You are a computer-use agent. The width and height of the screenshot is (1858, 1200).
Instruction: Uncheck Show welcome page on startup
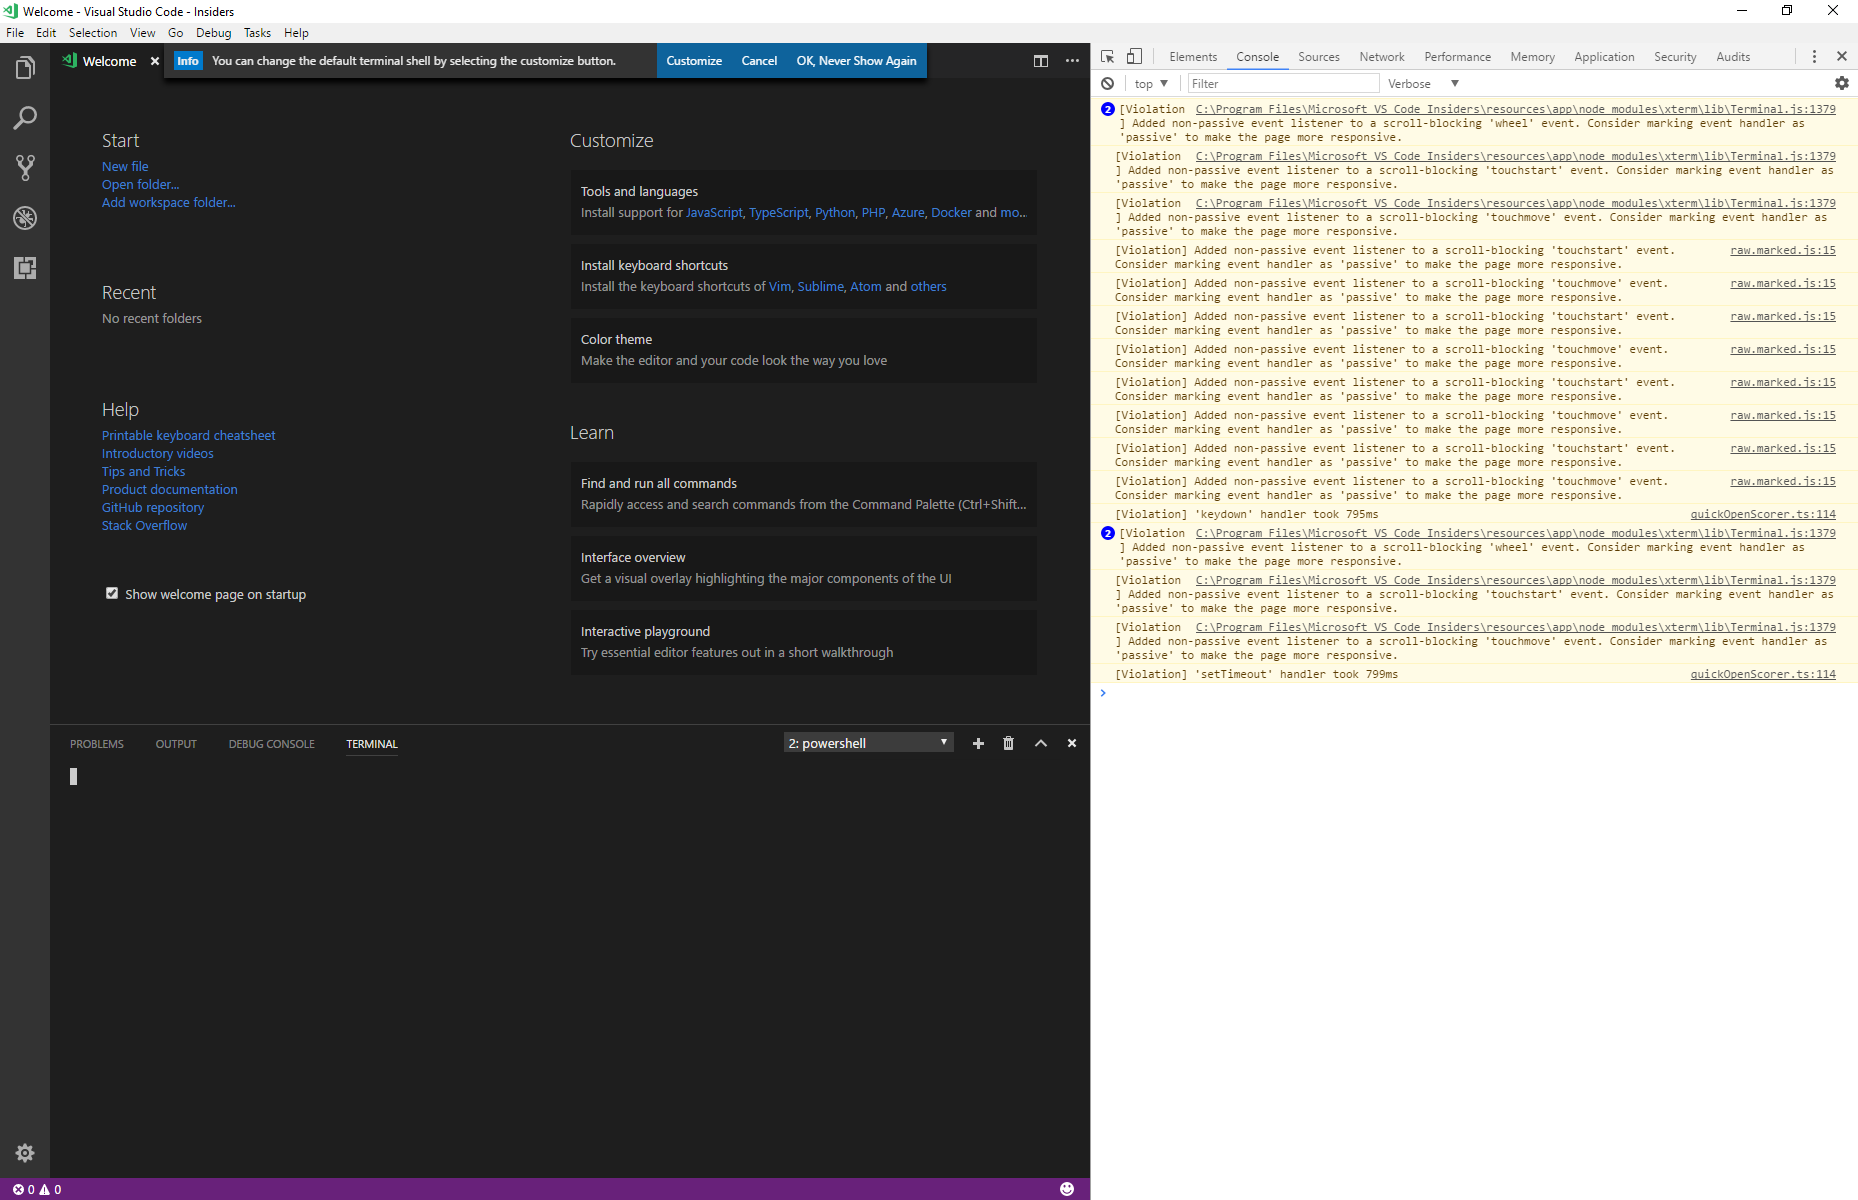click(112, 593)
